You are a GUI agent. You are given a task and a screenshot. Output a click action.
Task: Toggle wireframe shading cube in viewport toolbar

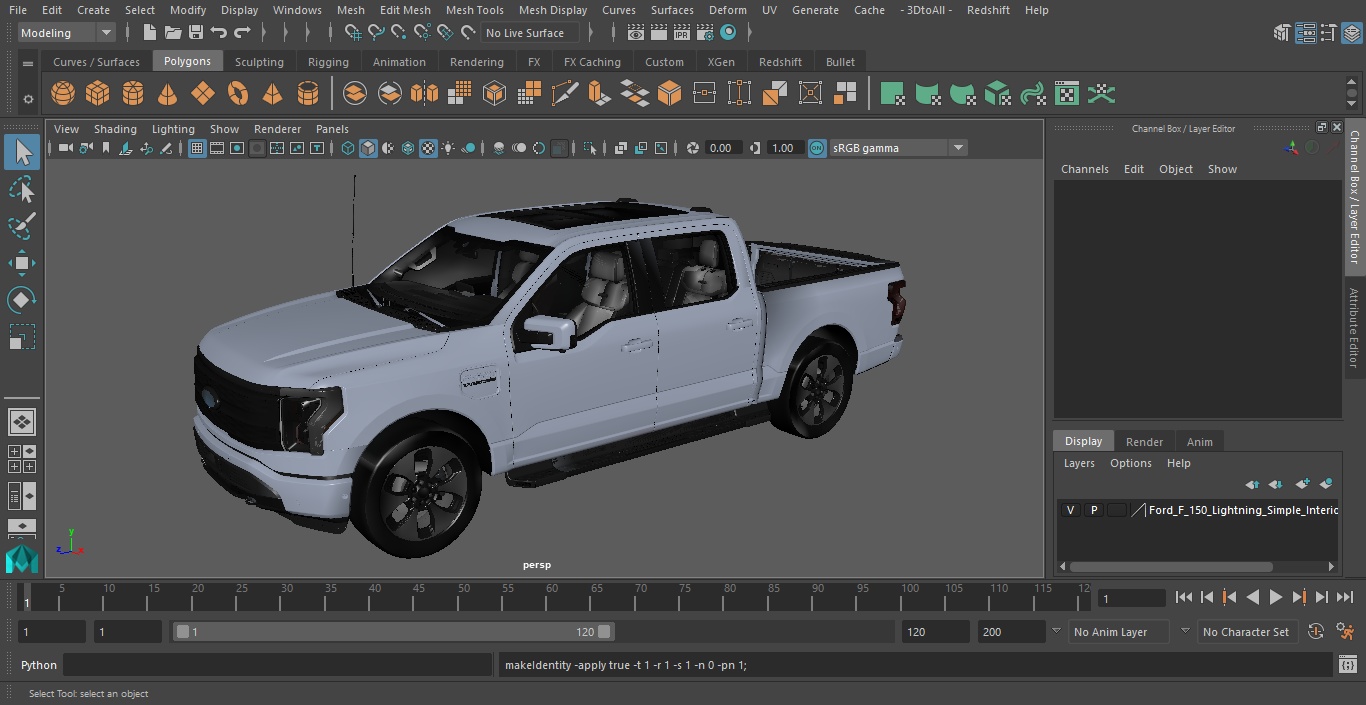(x=348, y=148)
